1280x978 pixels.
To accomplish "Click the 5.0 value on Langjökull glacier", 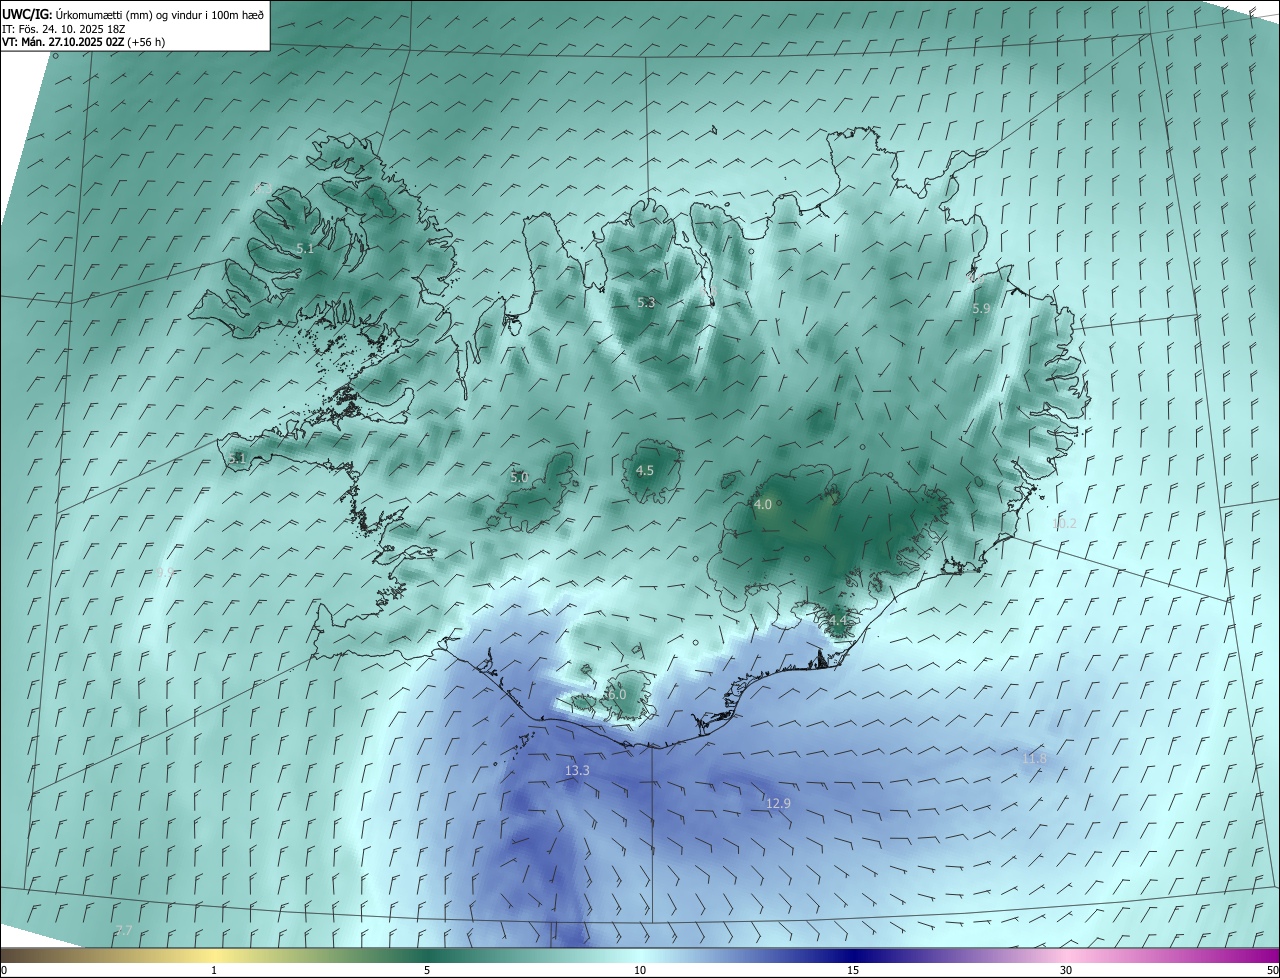I will pos(519,478).
